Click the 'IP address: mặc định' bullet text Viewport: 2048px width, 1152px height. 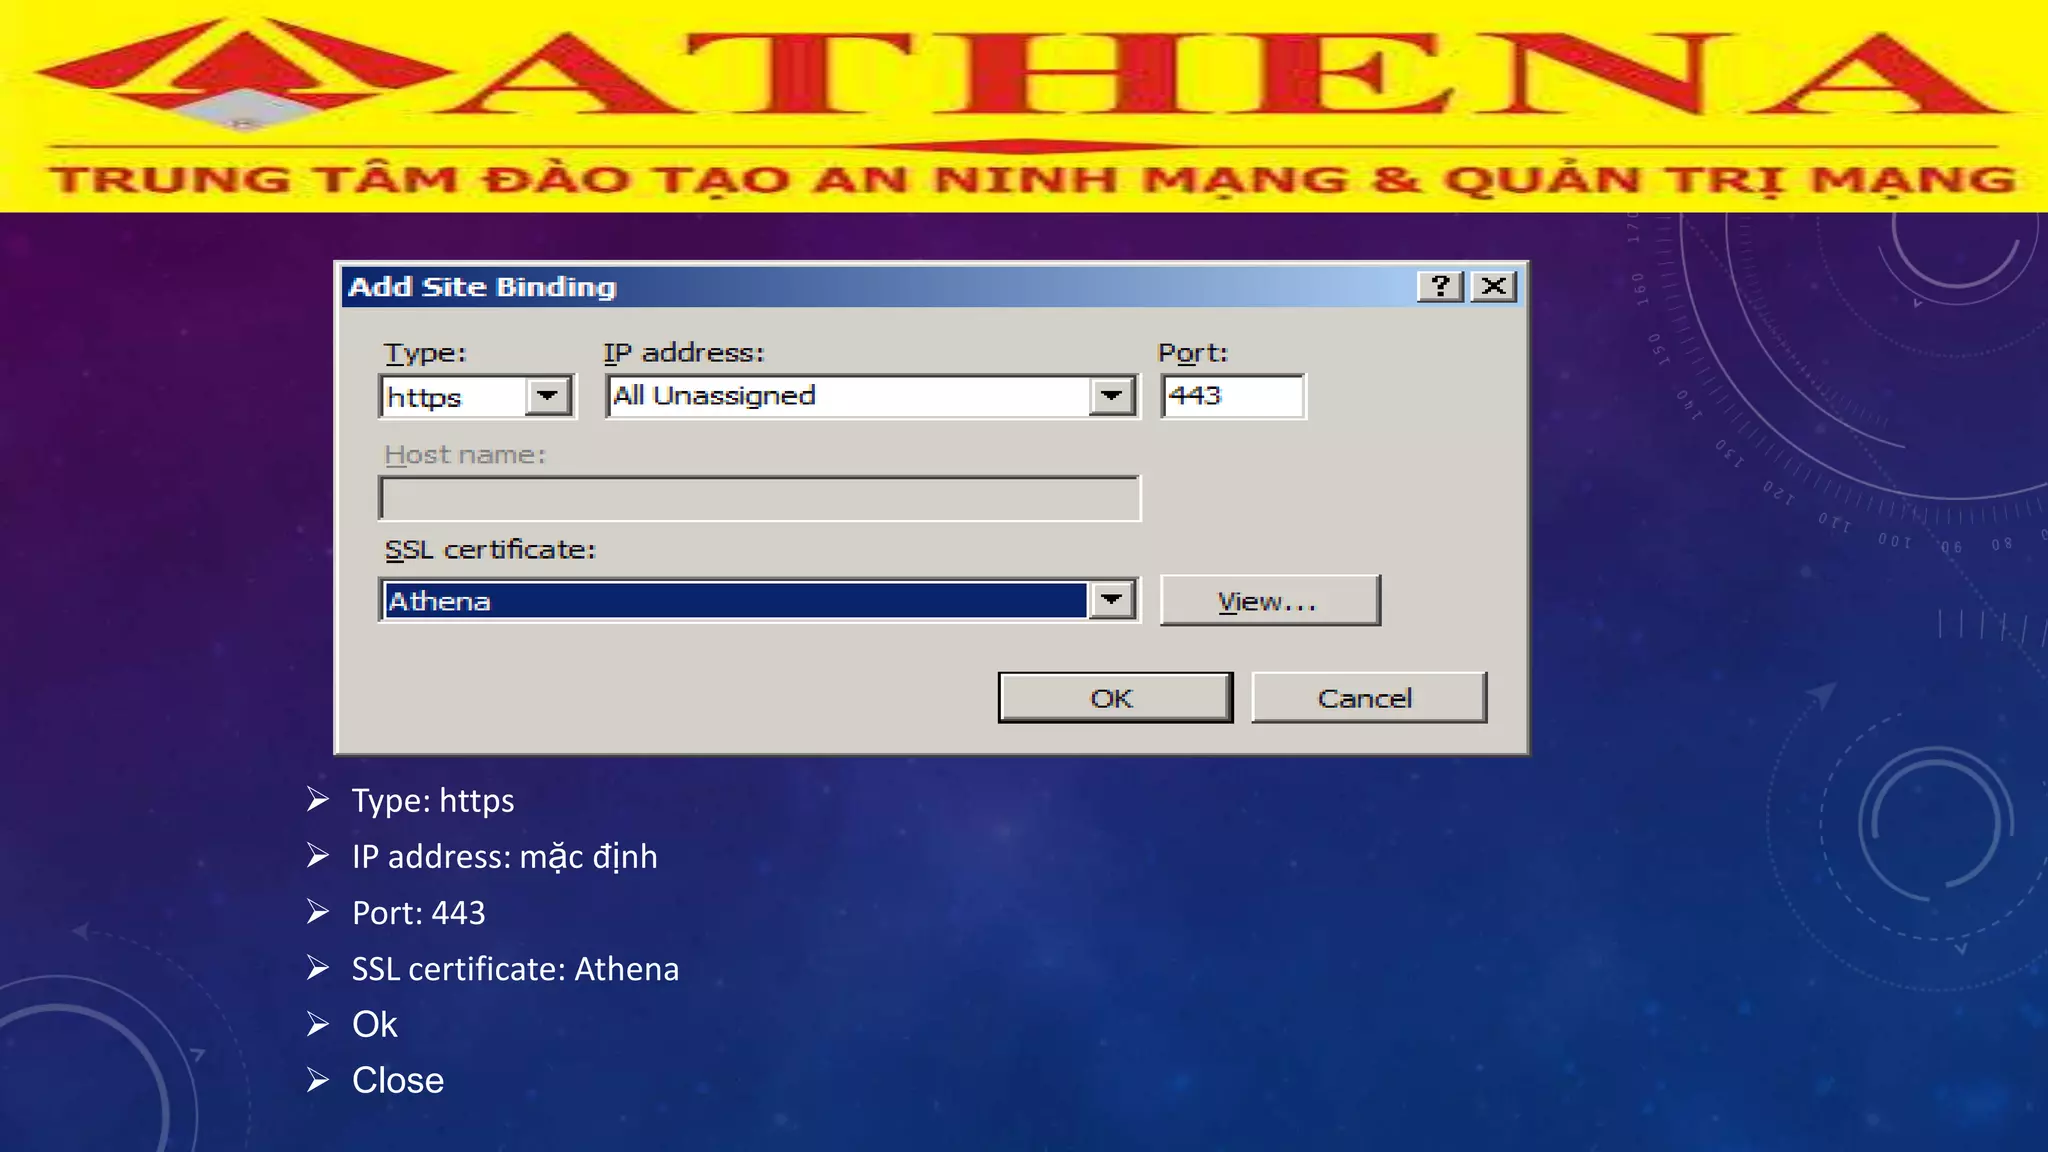point(505,857)
